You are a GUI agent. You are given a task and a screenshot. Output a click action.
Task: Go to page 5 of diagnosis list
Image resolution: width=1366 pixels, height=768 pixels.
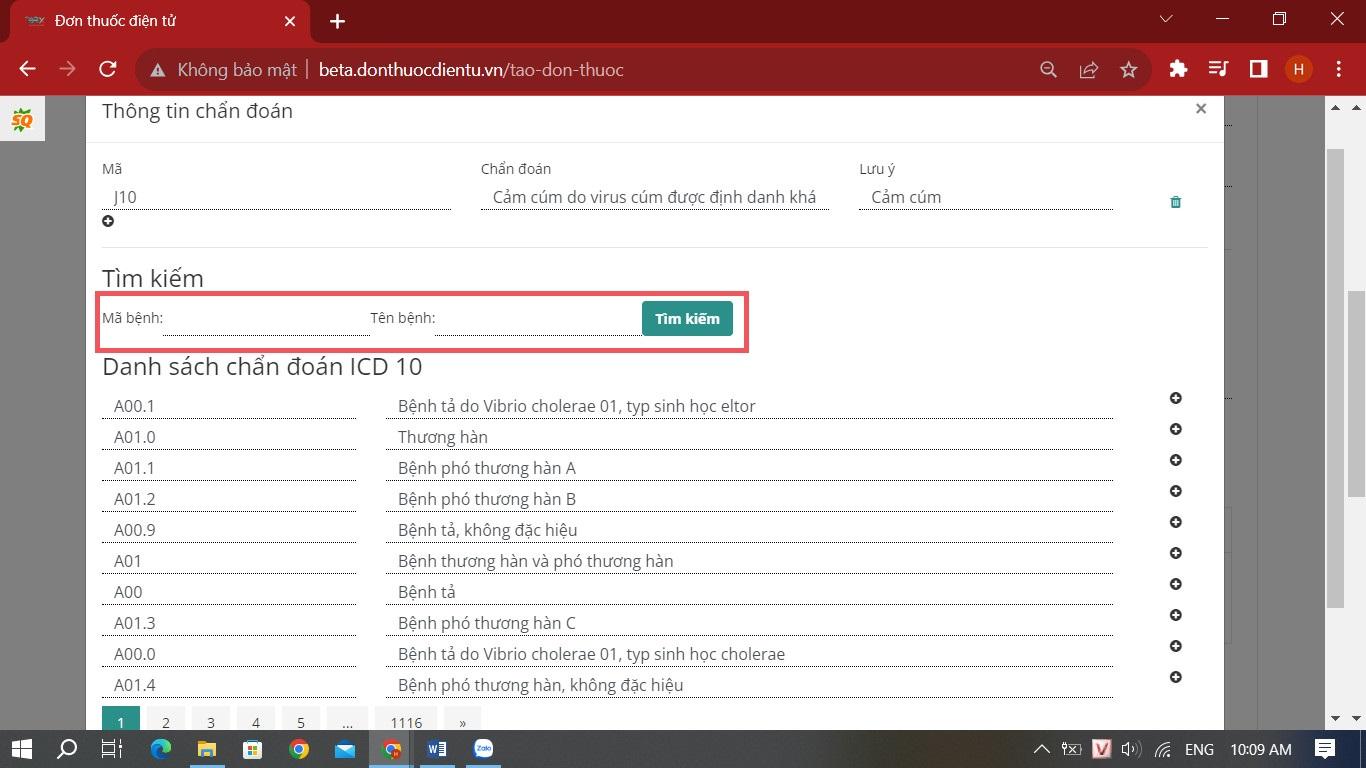pyautogui.click(x=300, y=721)
